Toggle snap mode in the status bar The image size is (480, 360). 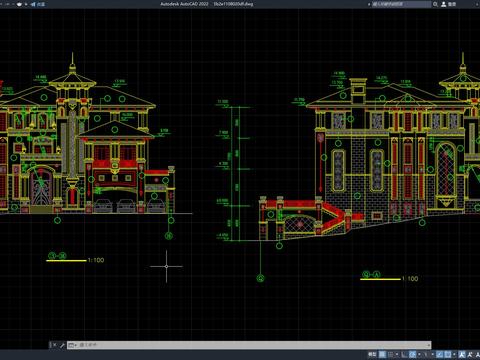click(x=390, y=354)
